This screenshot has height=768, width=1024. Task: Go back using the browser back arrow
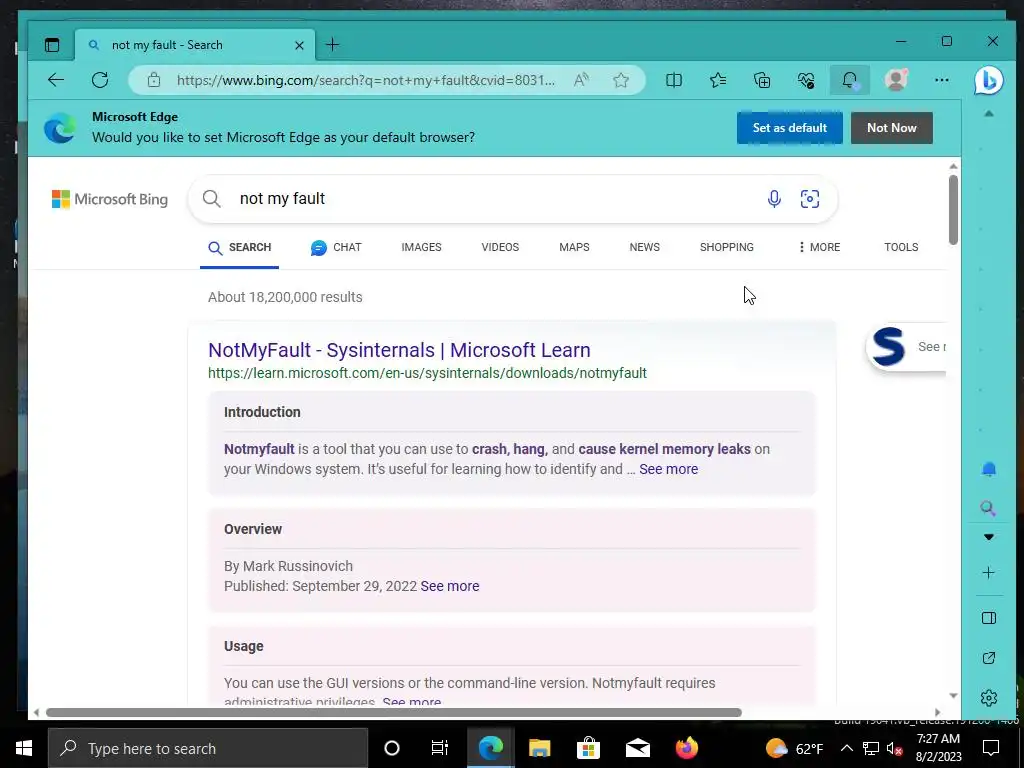pos(56,80)
